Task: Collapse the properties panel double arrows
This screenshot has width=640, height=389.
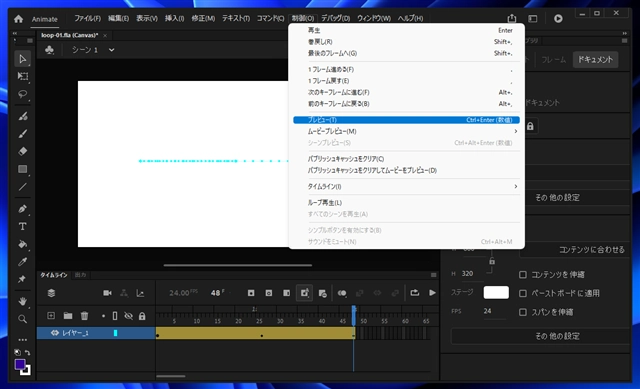Action: pos(624,33)
